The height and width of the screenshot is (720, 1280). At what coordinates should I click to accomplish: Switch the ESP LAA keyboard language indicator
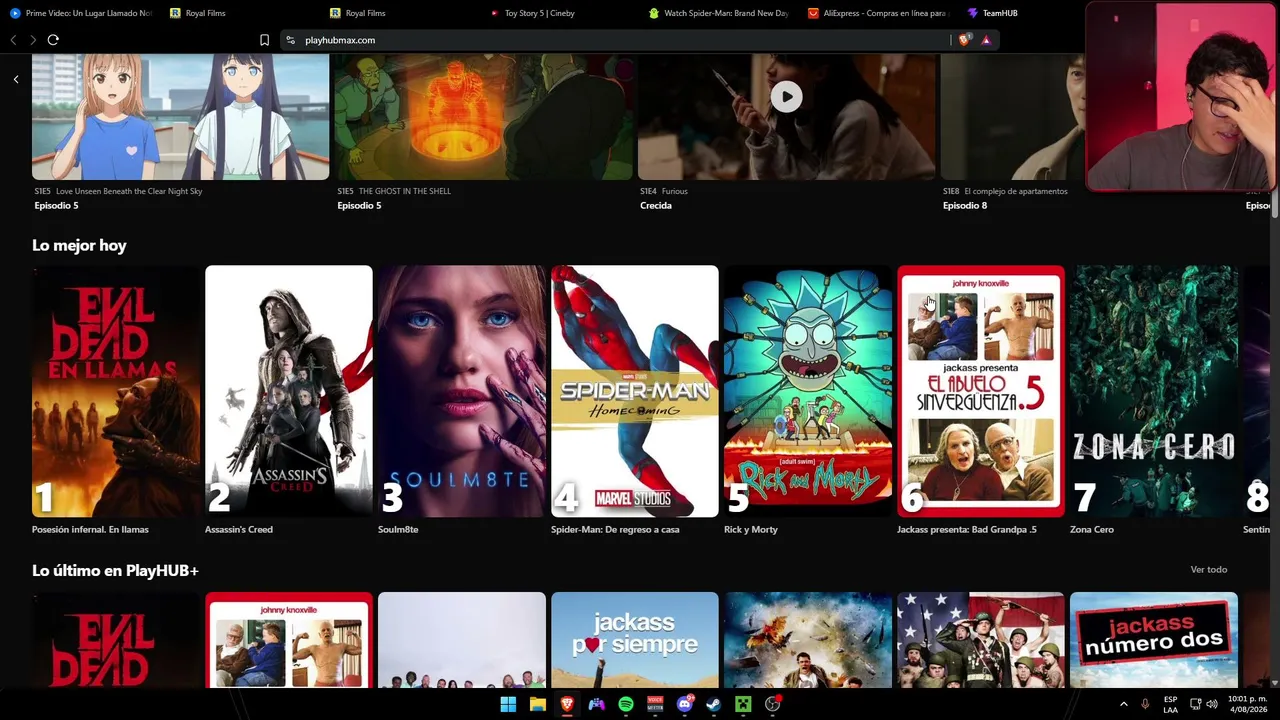[x=1170, y=704]
